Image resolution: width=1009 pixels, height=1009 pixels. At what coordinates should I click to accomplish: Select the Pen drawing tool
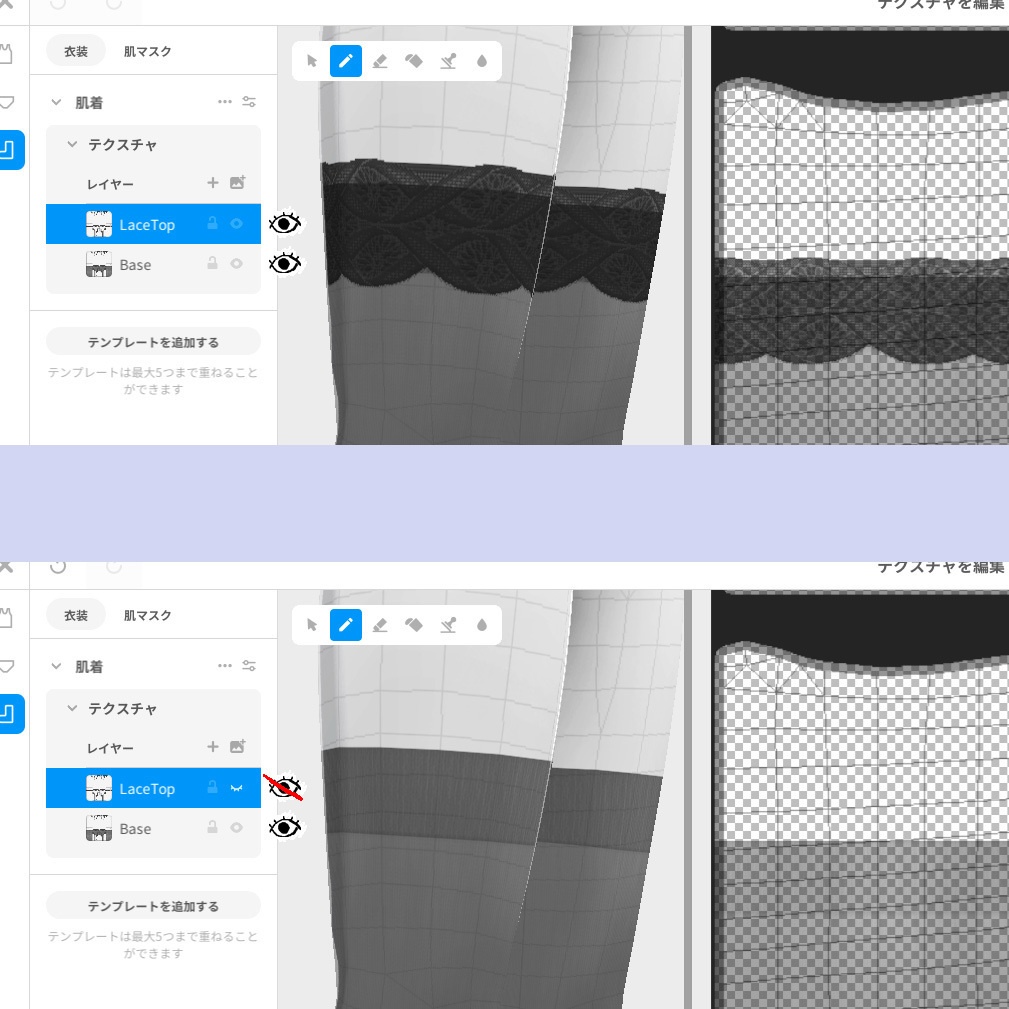345,61
